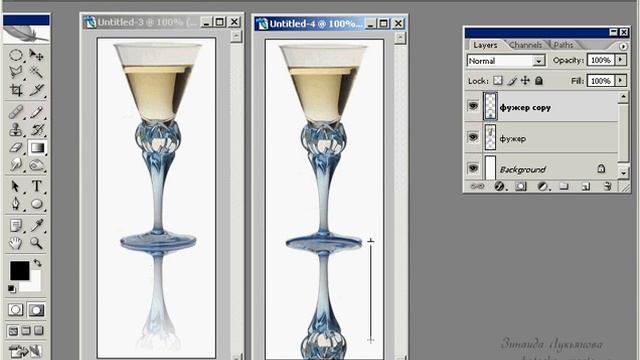Screen dimensions: 640x360
Task: Switch to Standard editing mode
Action: pos(16,310)
